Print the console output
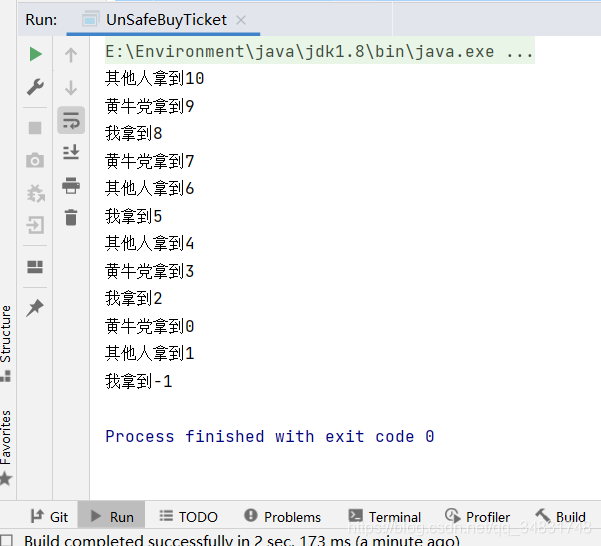This screenshot has width=601, height=546. pos(71,185)
